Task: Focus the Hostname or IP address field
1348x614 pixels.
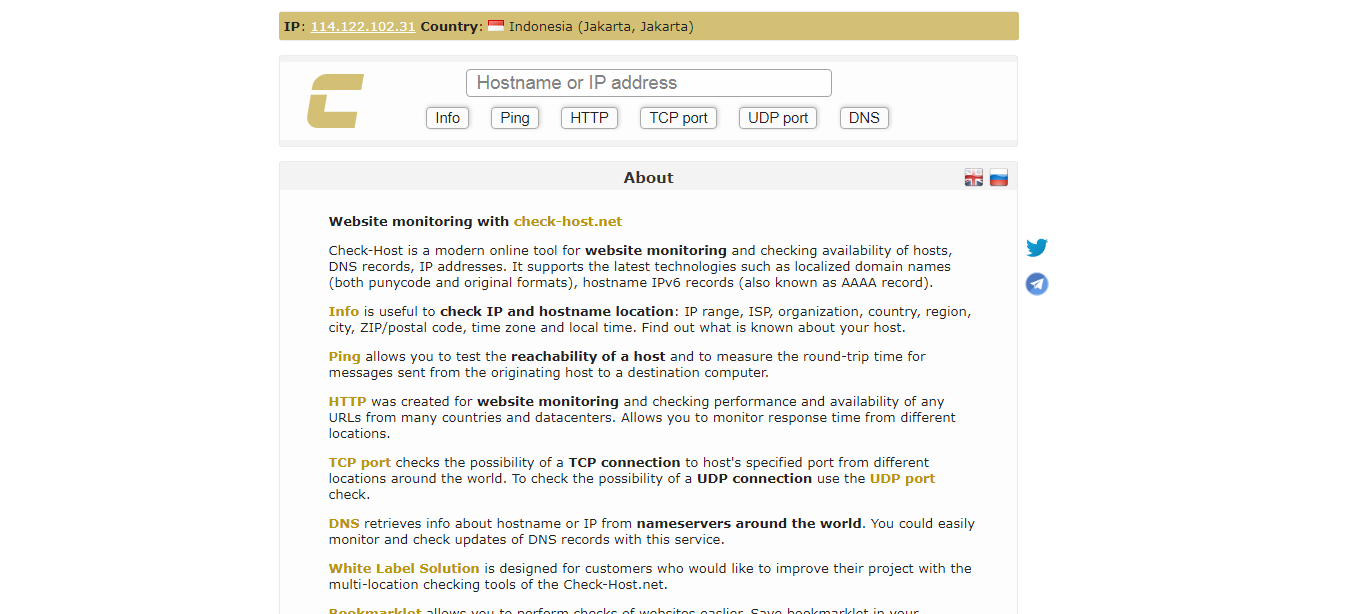Action: pos(648,83)
